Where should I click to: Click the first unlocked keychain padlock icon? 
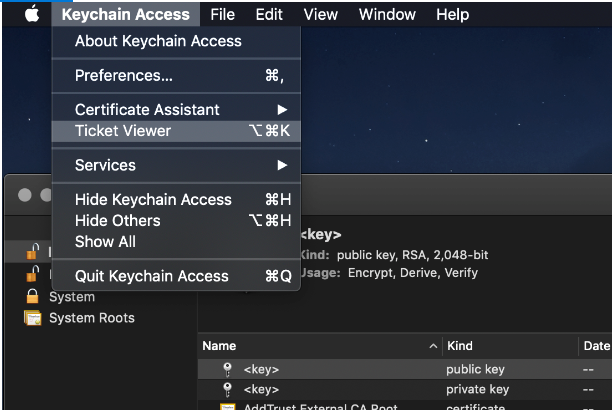point(33,251)
